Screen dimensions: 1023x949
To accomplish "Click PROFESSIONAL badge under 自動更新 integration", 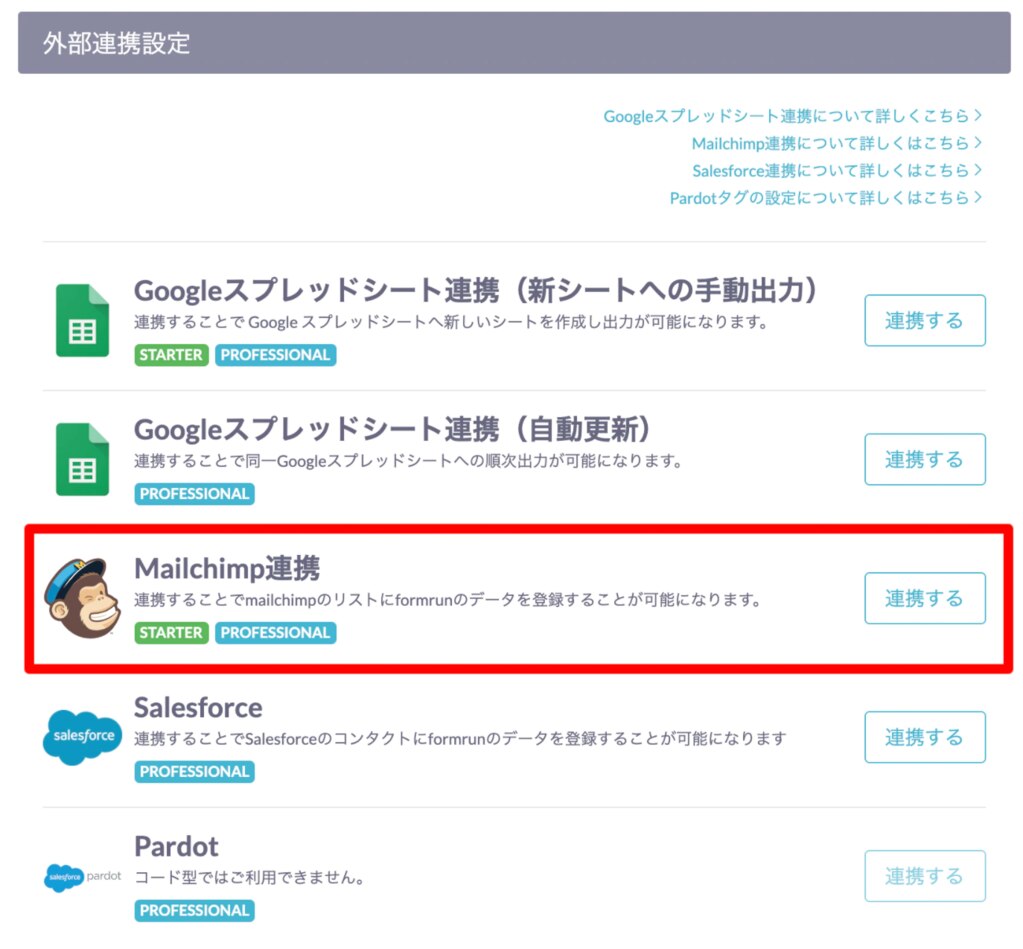I will point(194,494).
